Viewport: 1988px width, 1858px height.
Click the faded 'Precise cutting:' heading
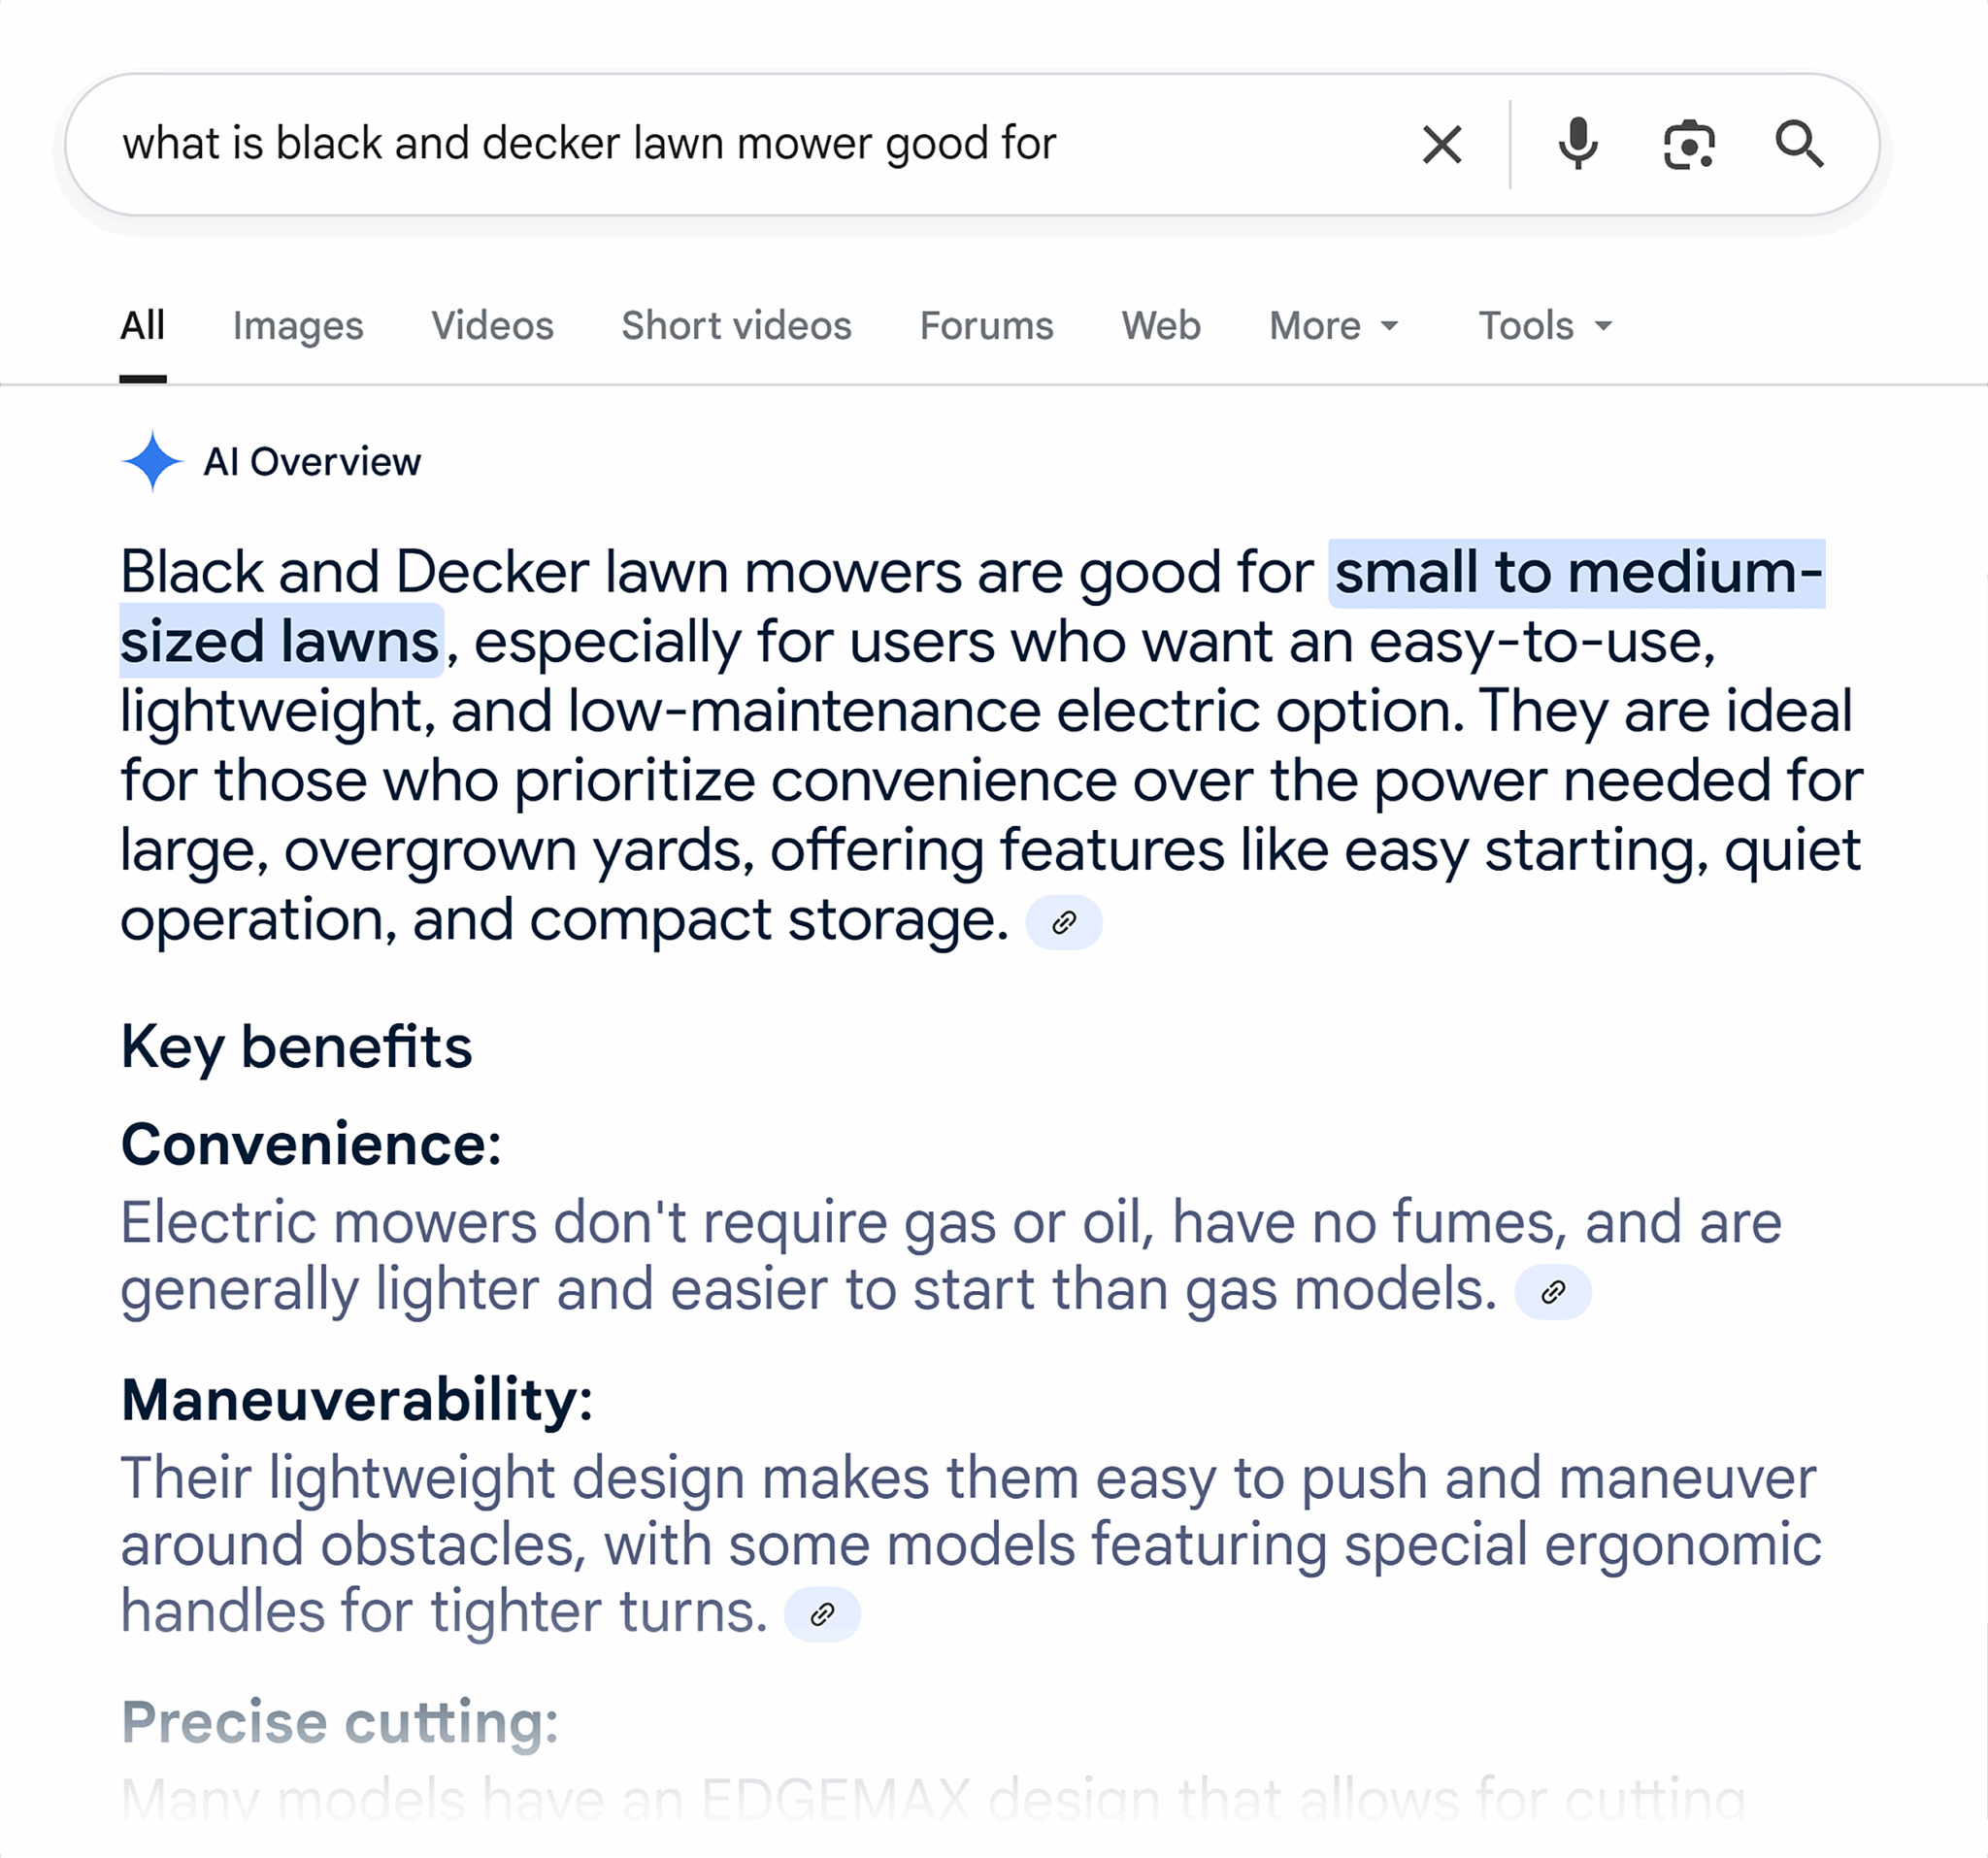click(x=340, y=1722)
